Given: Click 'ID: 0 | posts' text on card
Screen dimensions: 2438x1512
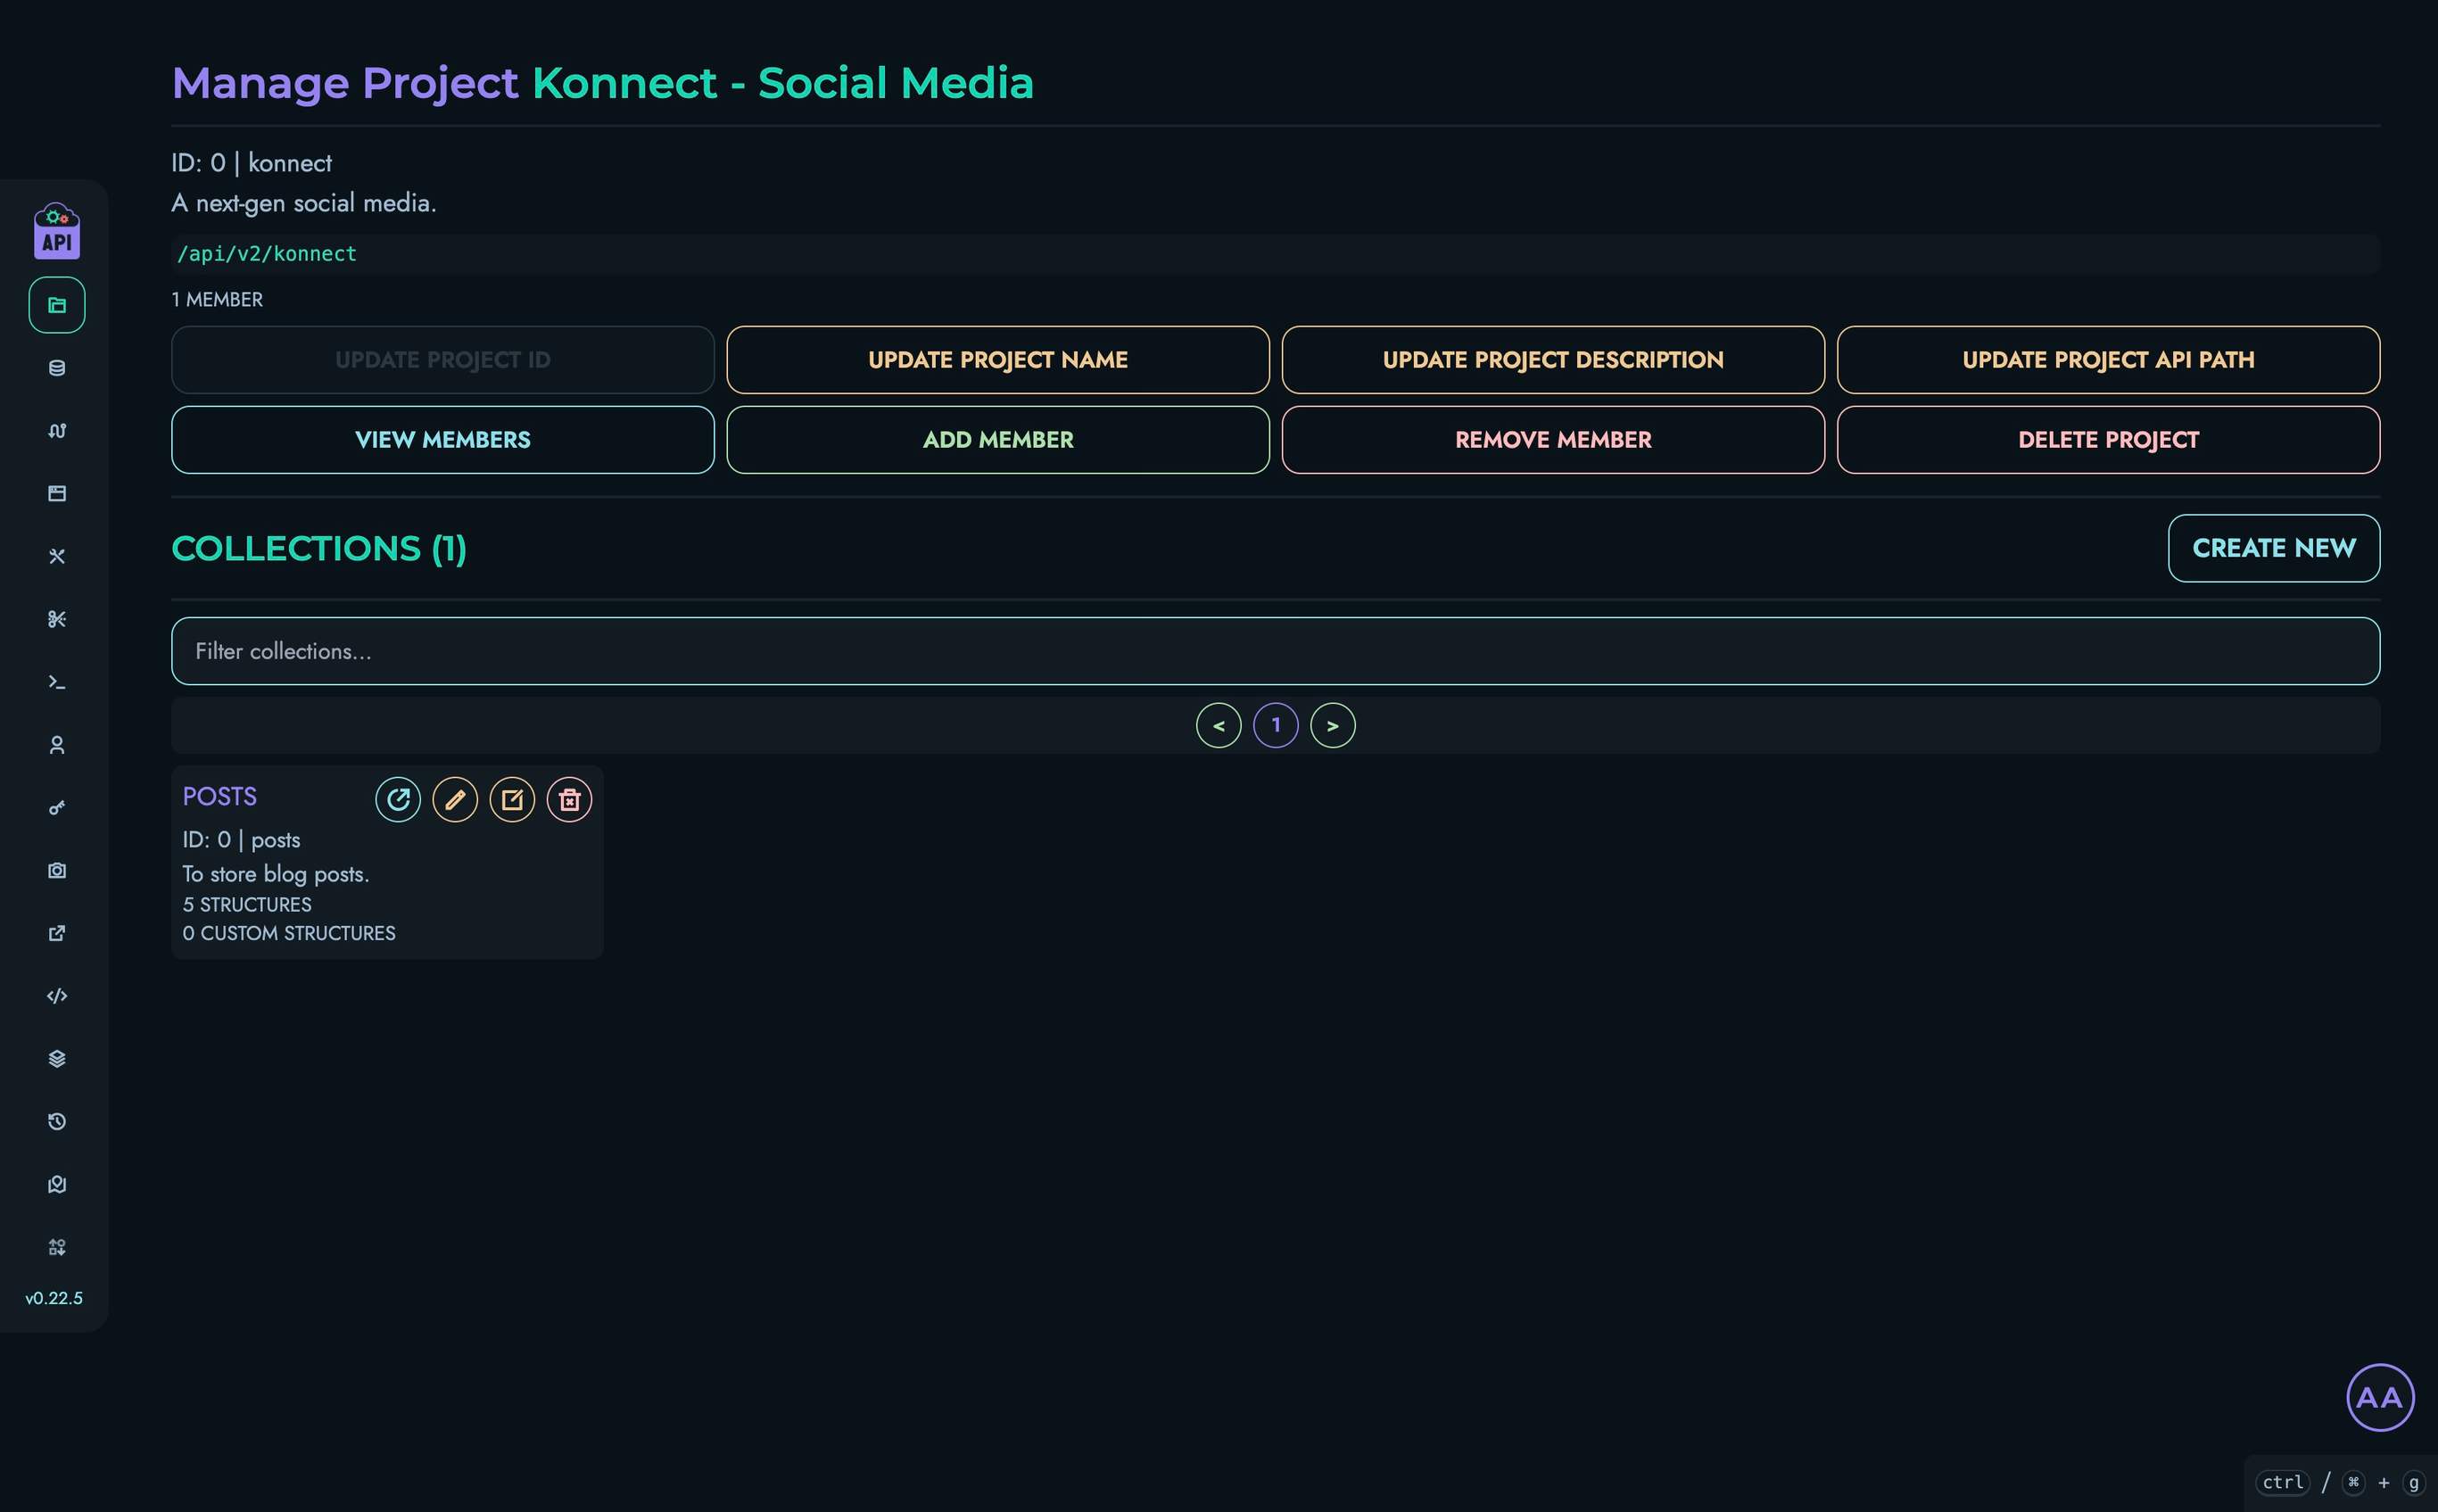Looking at the screenshot, I should [241, 840].
